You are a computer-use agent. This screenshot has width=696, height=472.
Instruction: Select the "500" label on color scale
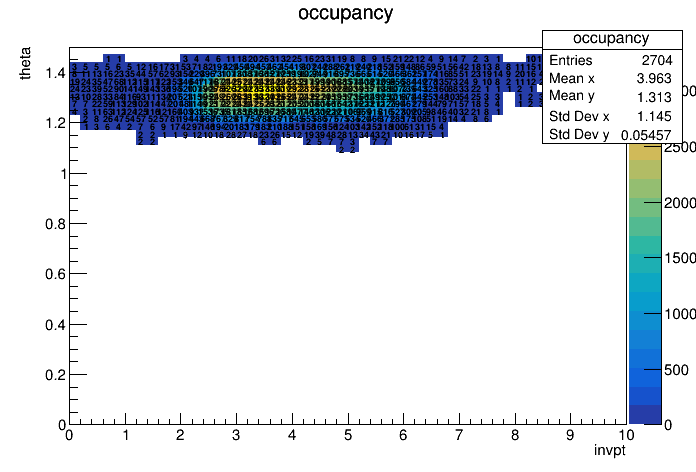pyautogui.click(x=676, y=369)
